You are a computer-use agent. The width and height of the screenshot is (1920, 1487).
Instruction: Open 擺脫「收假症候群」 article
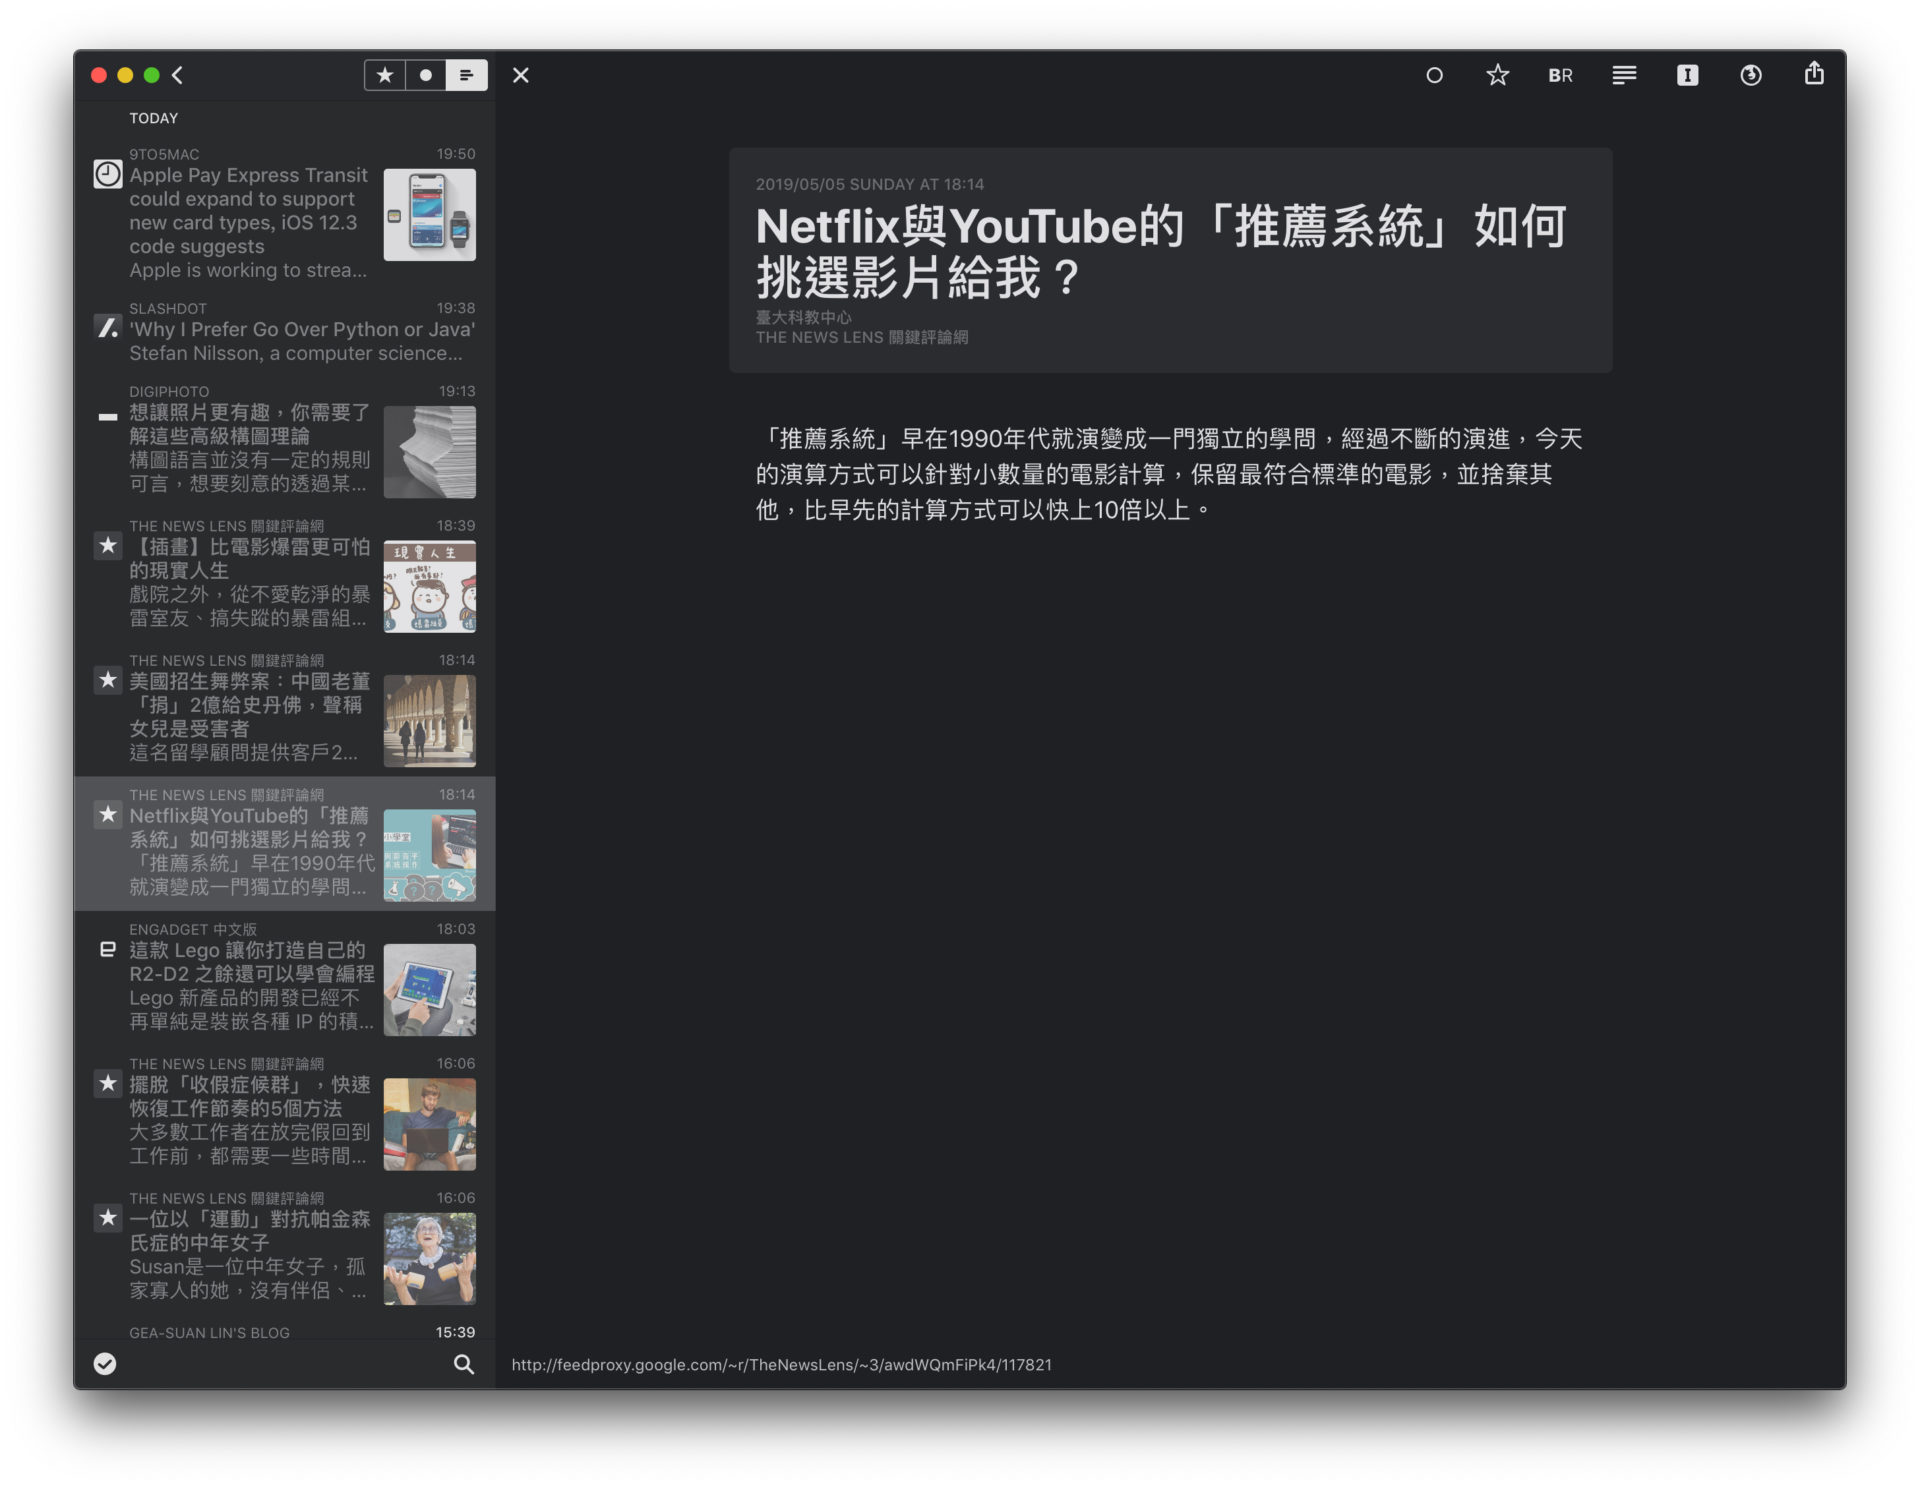tap(285, 1114)
